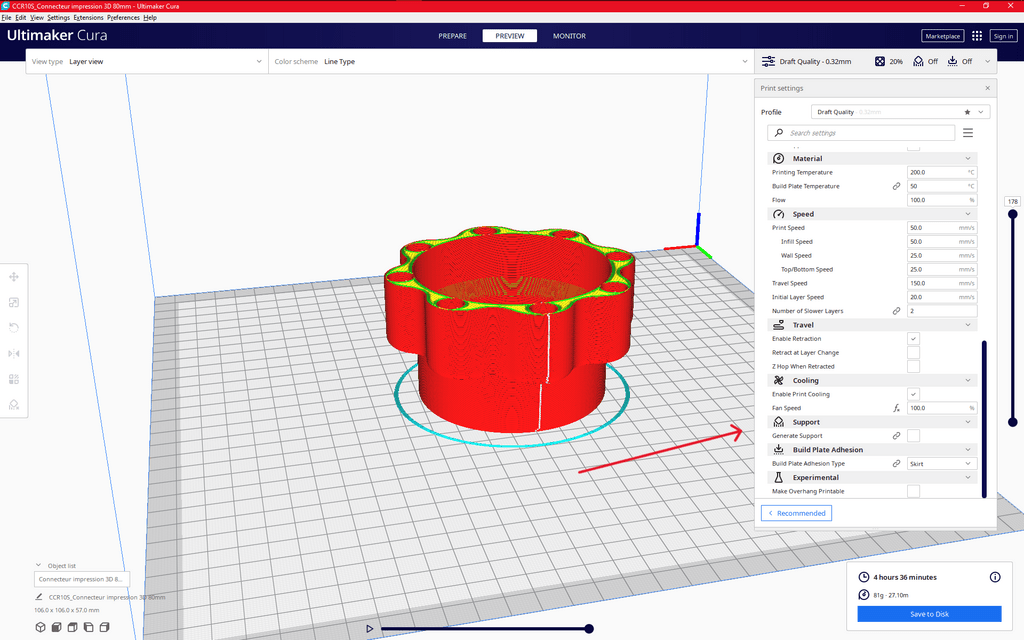The image size is (1024, 640).
Task: Open the settings visibility hamburger menu
Action: [968, 133]
